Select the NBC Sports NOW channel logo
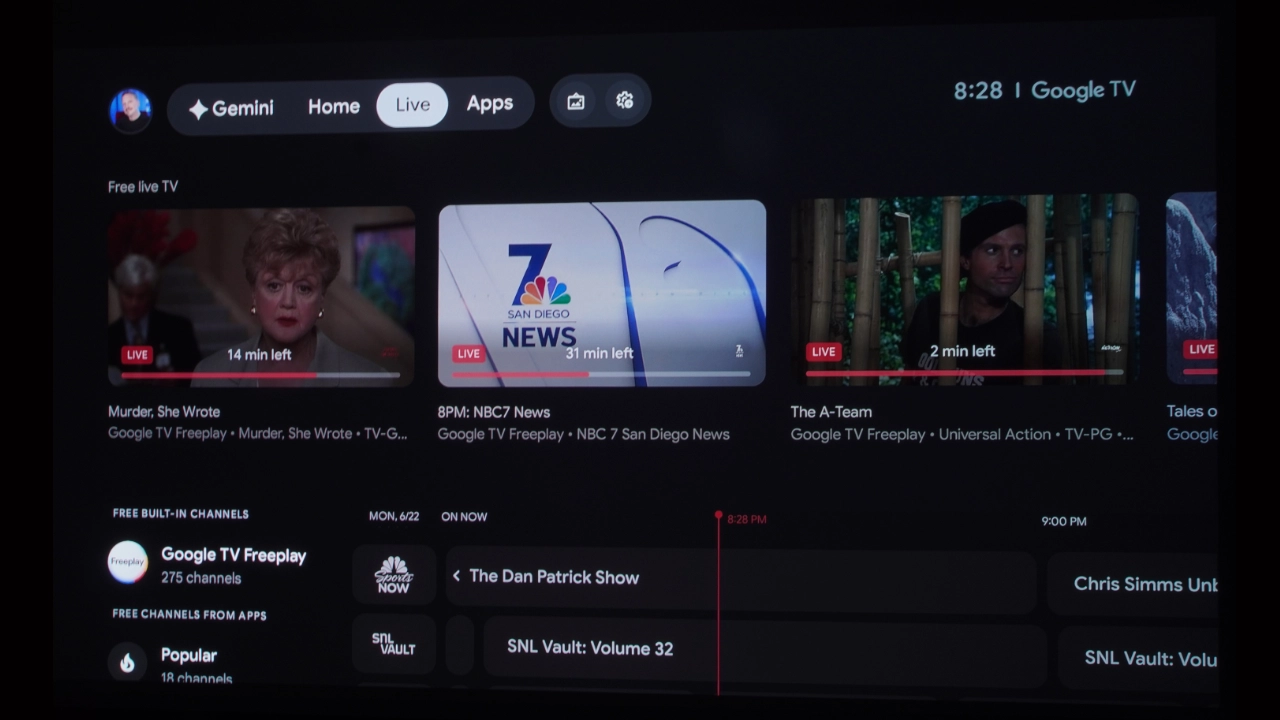The height and width of the screenshot is (720, 1280). click(x=394, y=575)
